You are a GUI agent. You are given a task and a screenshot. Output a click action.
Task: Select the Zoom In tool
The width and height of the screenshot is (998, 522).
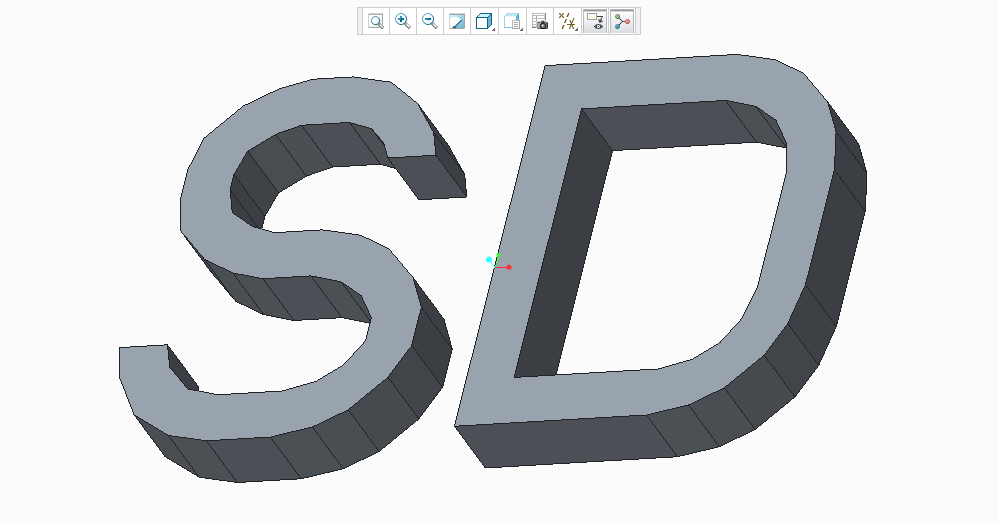pyautogui.click(x=403, y=21)
